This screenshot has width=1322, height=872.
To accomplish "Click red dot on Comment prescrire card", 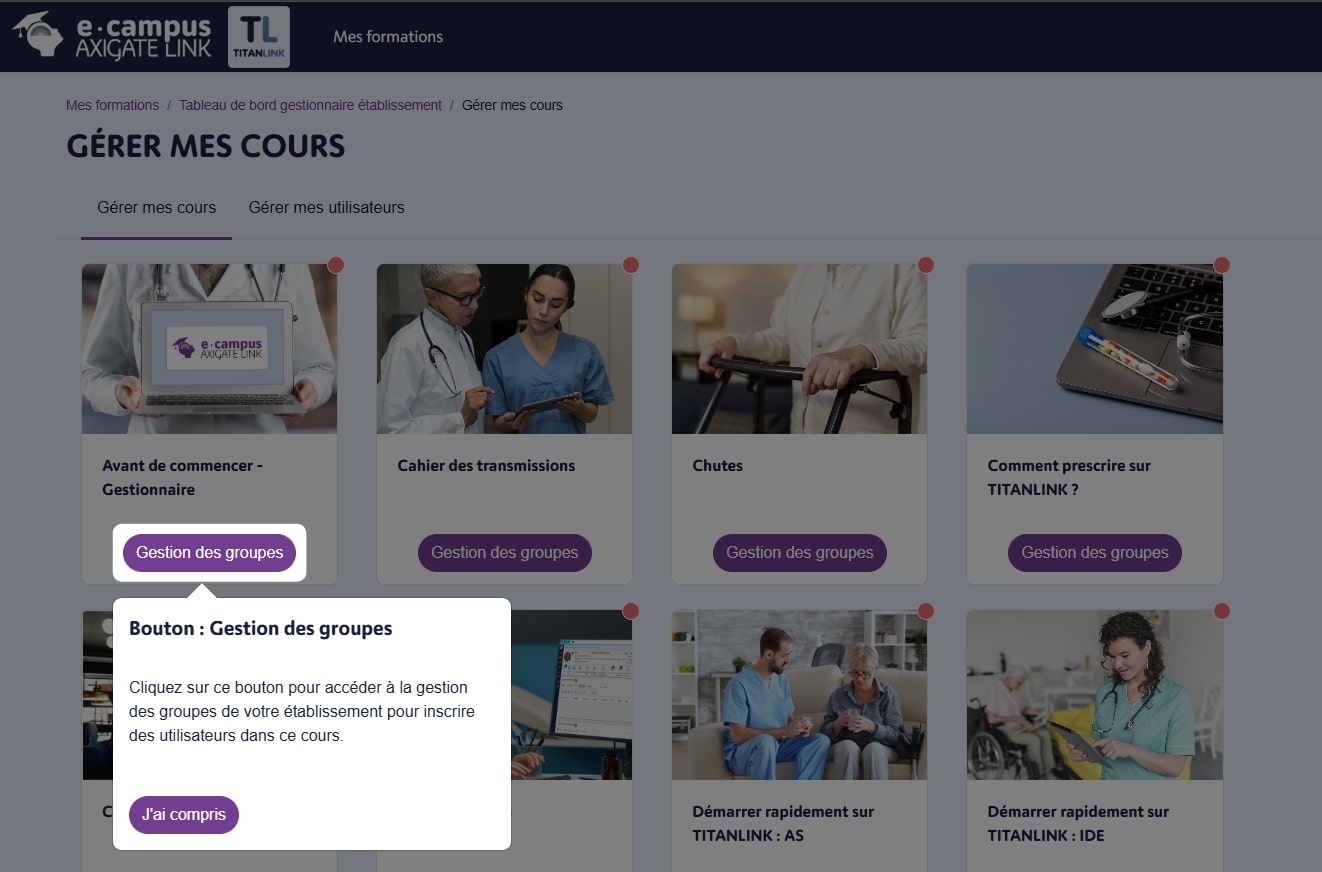I will [x=1221, y=265].
